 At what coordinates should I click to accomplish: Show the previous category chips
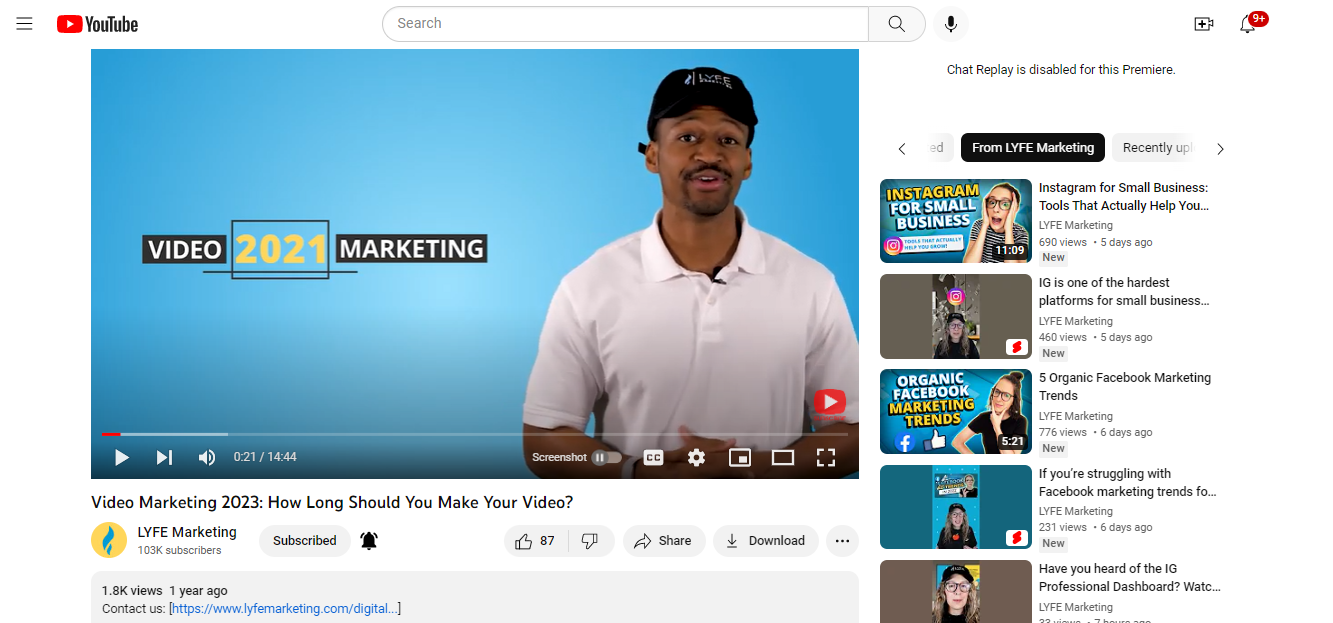[902, 148]
